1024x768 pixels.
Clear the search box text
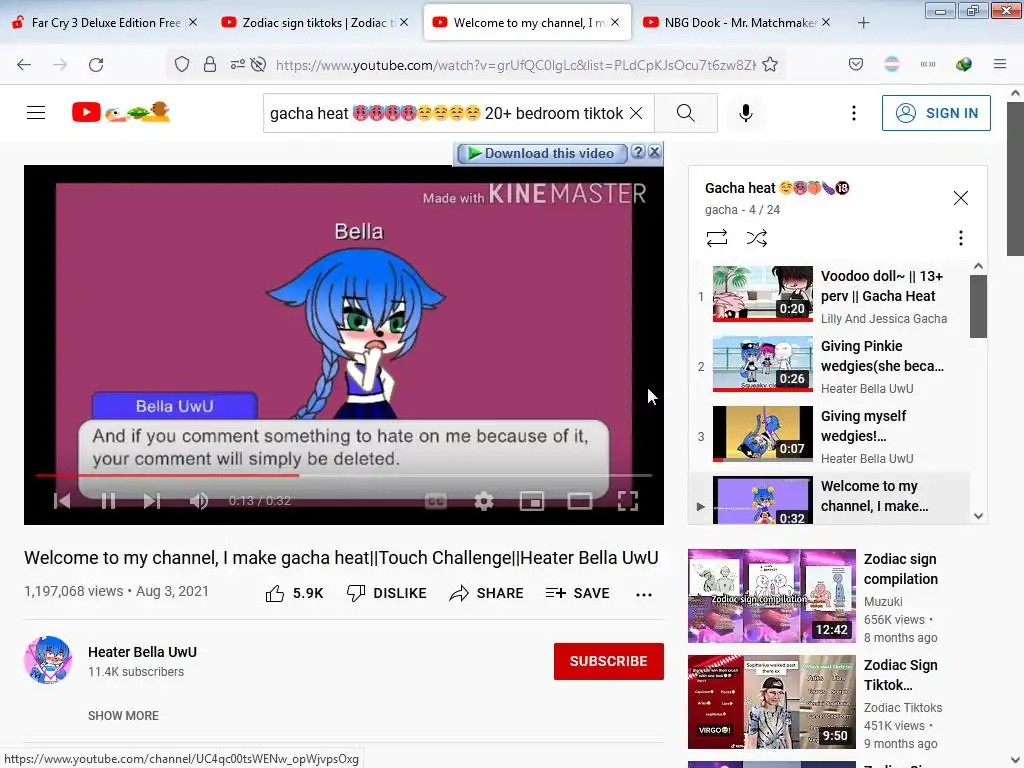(x=635, y=113)
